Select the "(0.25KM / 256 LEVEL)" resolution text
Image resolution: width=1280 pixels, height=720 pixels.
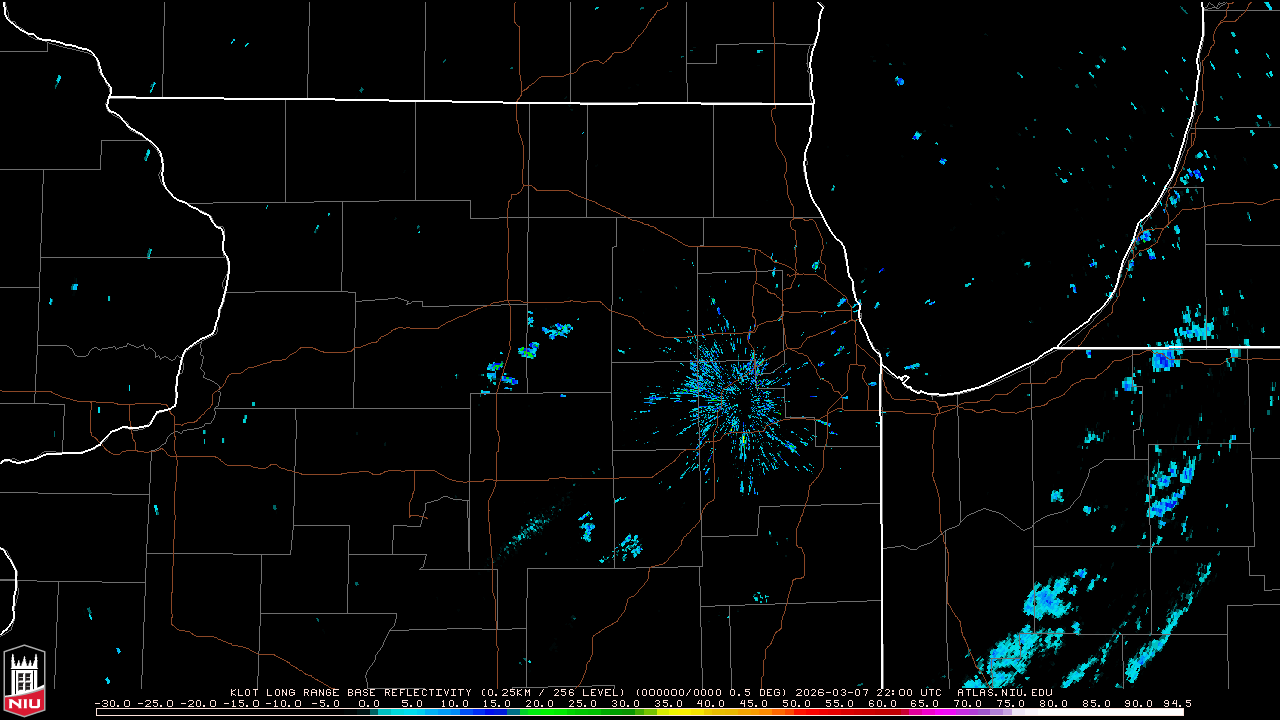[x=552, y=692]
